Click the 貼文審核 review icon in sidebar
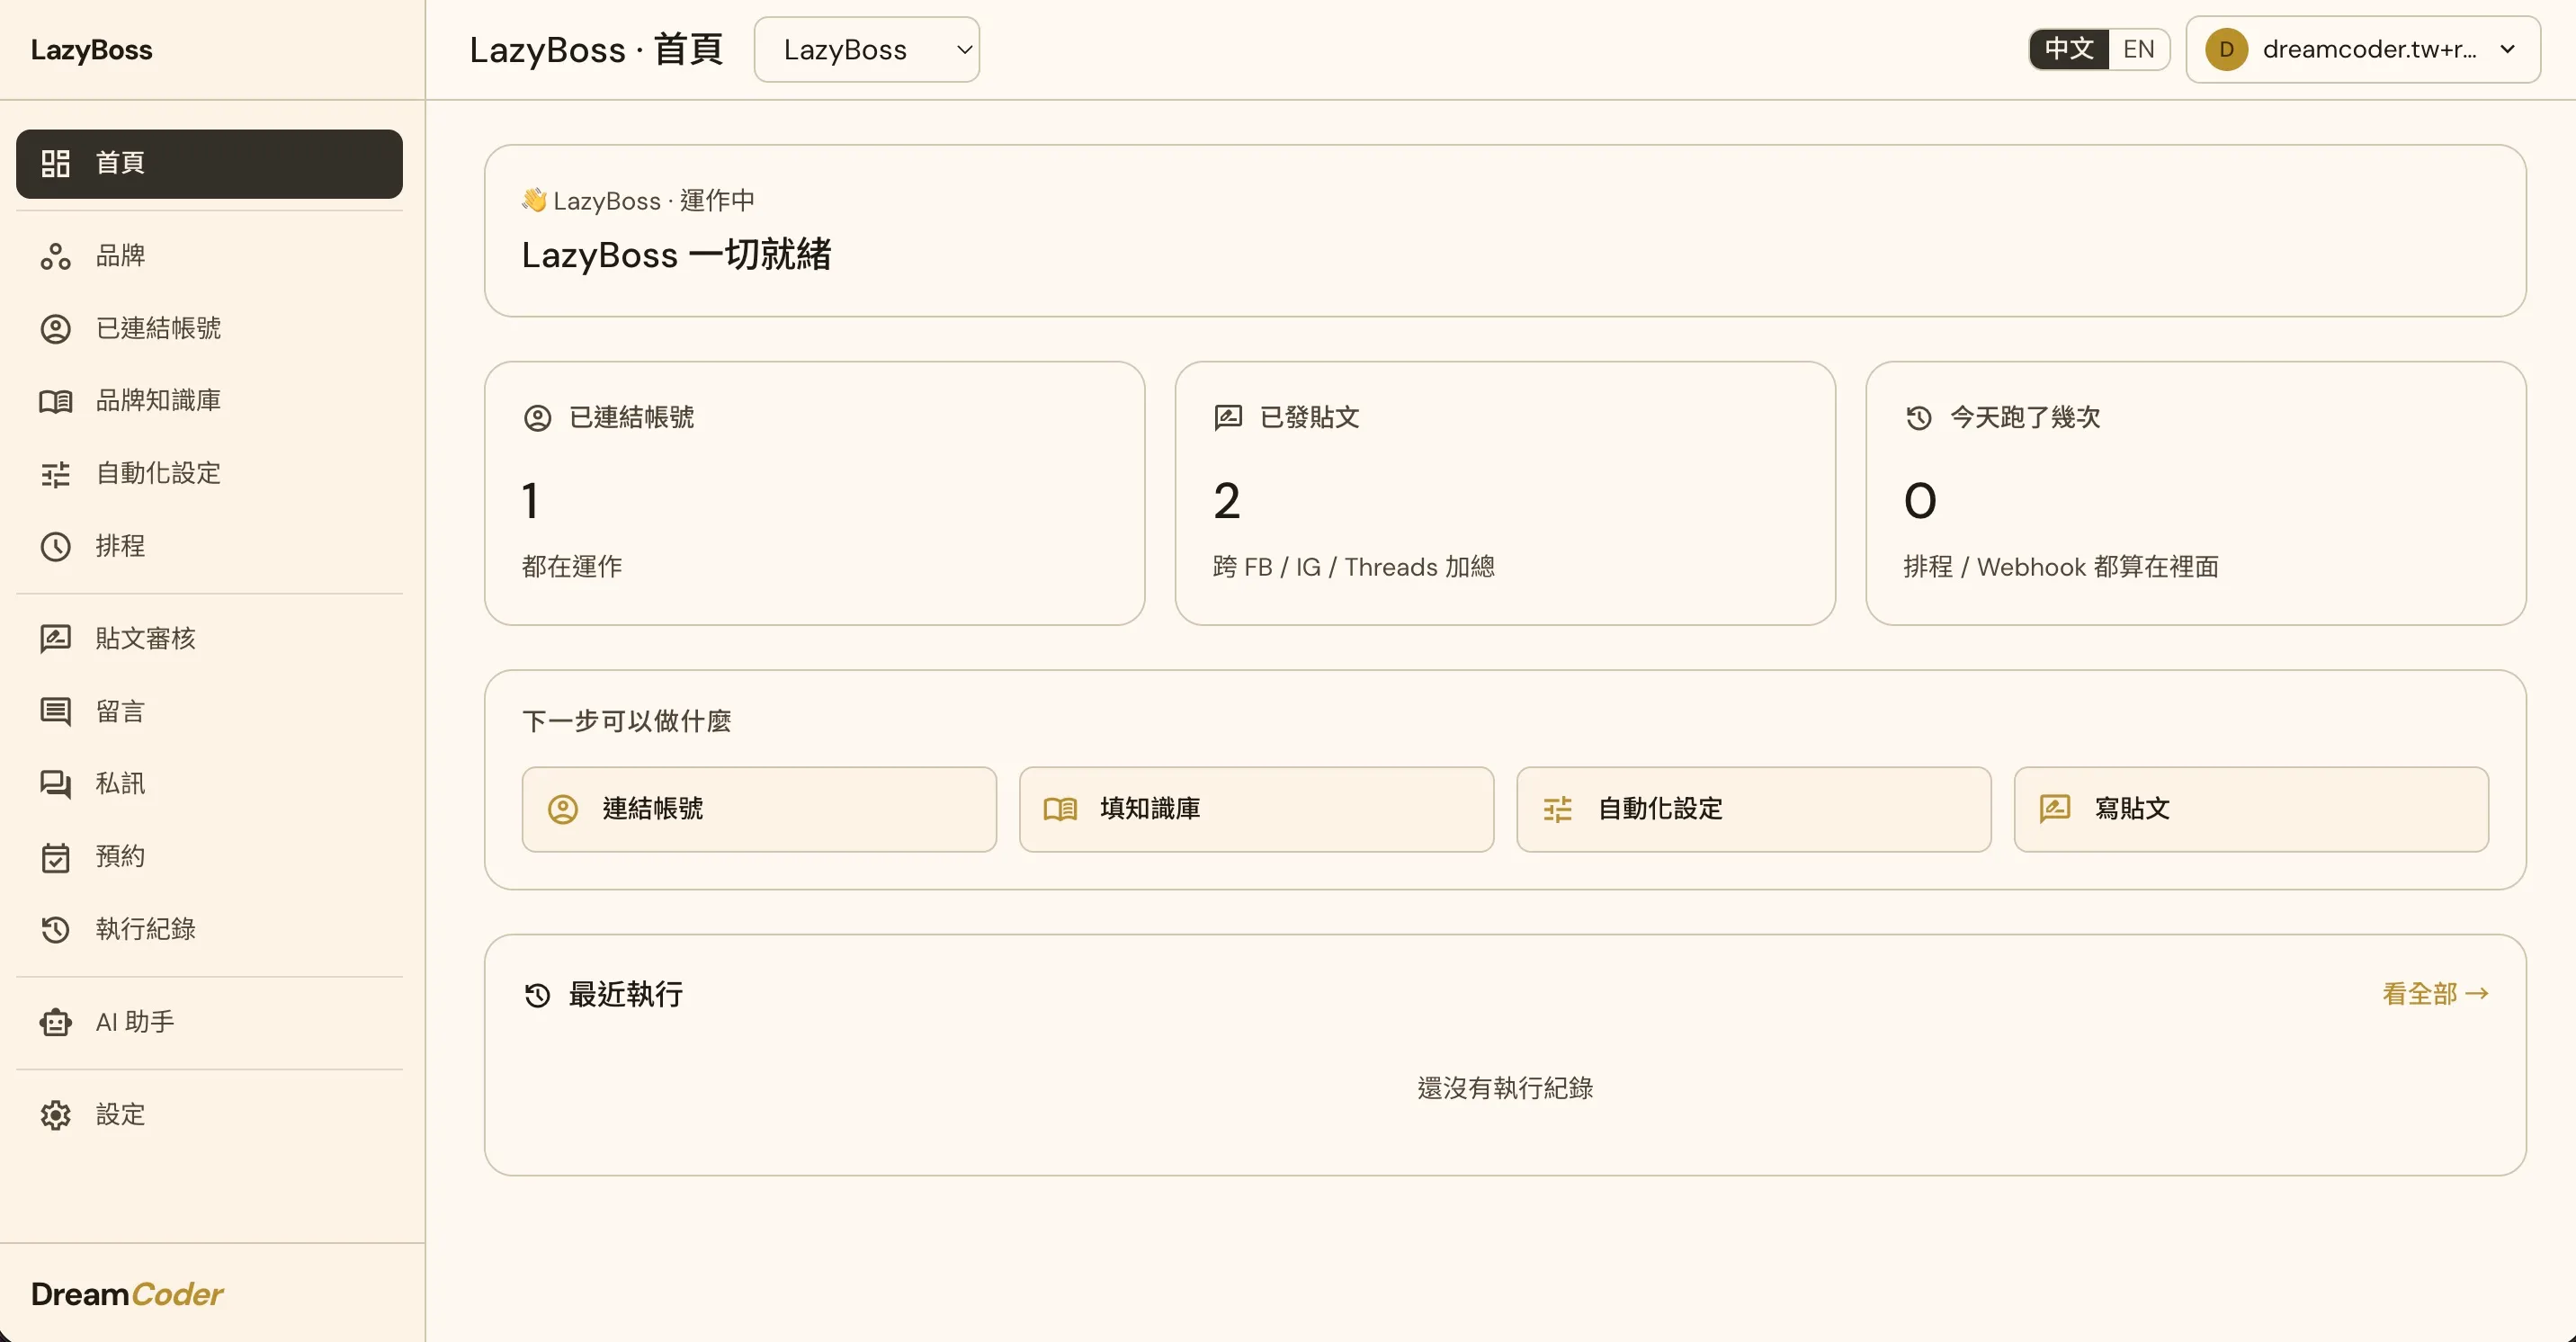 [55, 639]
